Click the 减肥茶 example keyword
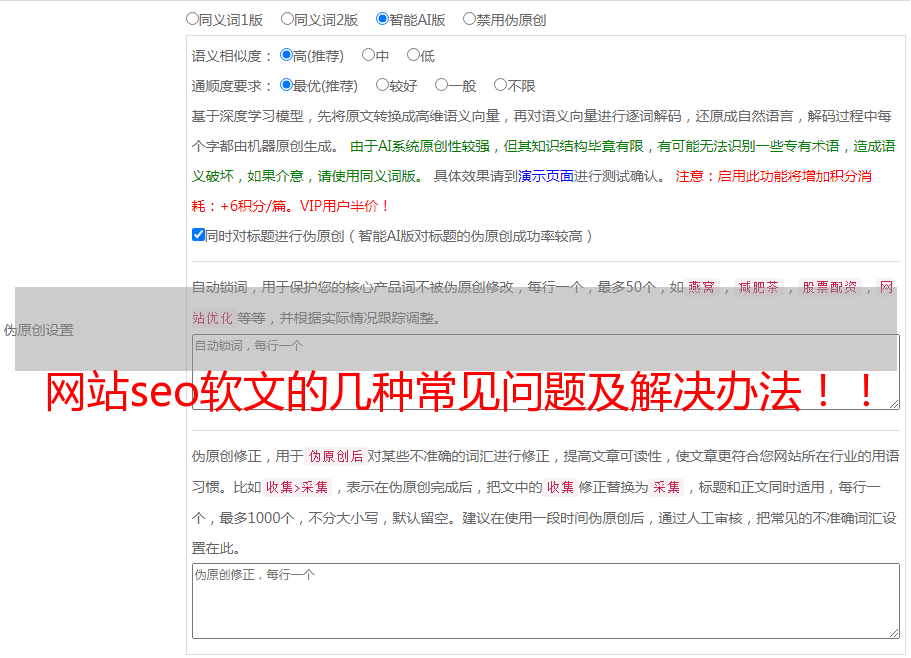911x658 pixels. [x=758, y=287]
